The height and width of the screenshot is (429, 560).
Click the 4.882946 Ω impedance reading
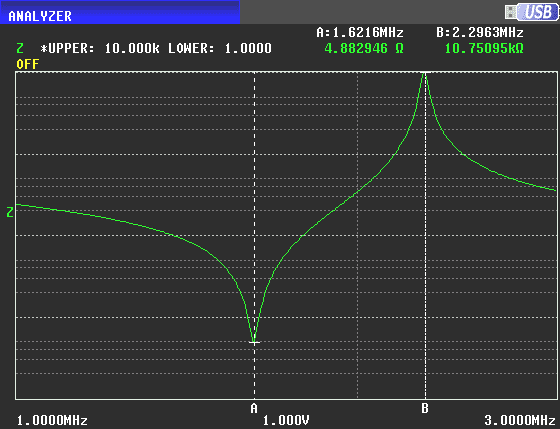tap(364, 48)
